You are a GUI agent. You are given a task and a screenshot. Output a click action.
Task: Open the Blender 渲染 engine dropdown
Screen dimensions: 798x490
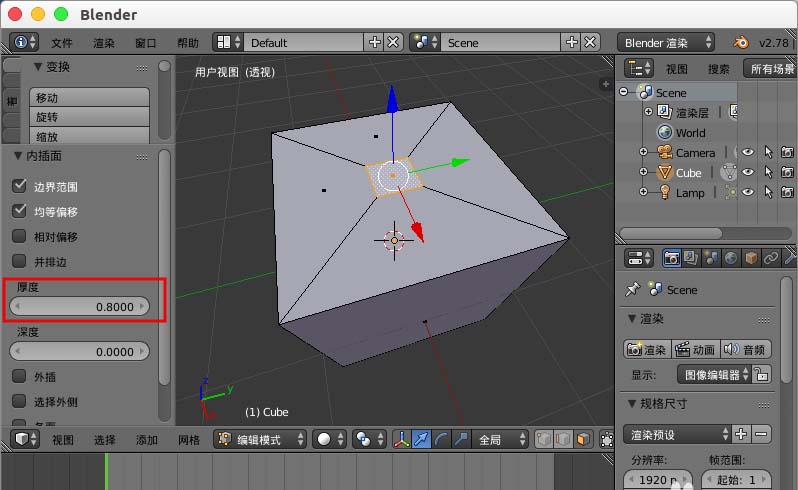pyautogui.click(x=667, y=42)
